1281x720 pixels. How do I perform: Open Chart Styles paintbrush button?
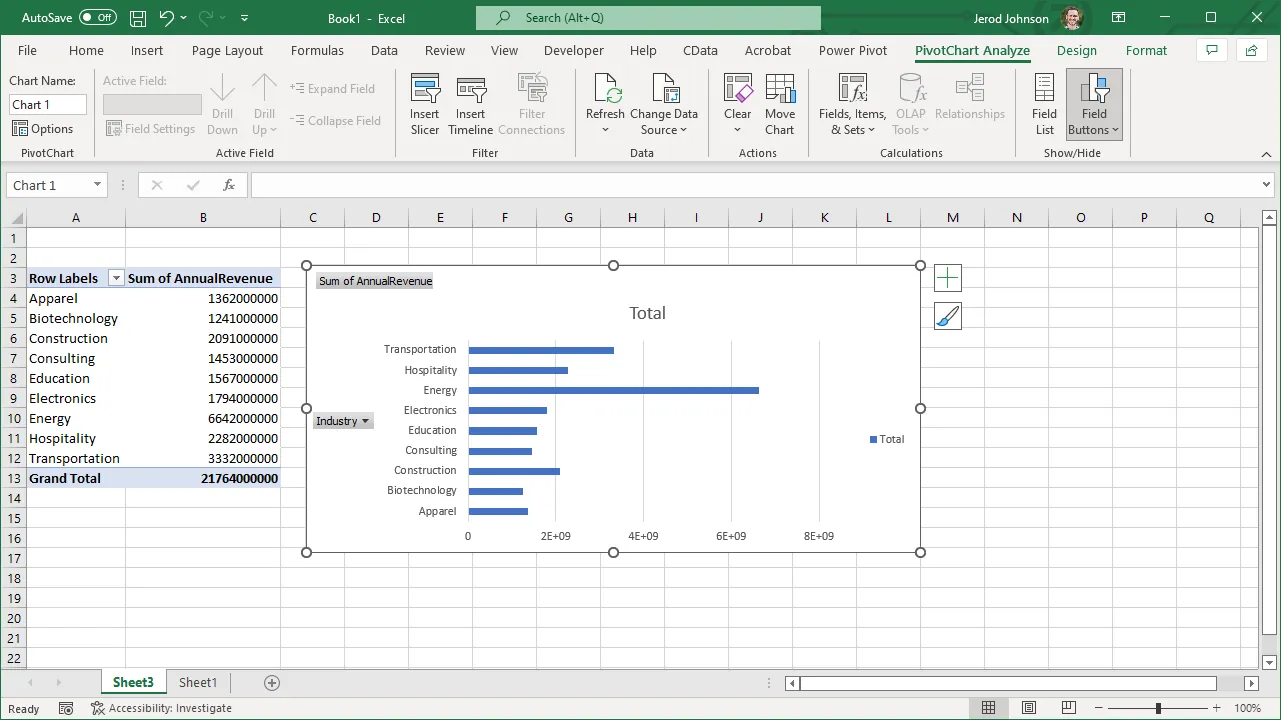pyautogui.click(x=947, y=317)
